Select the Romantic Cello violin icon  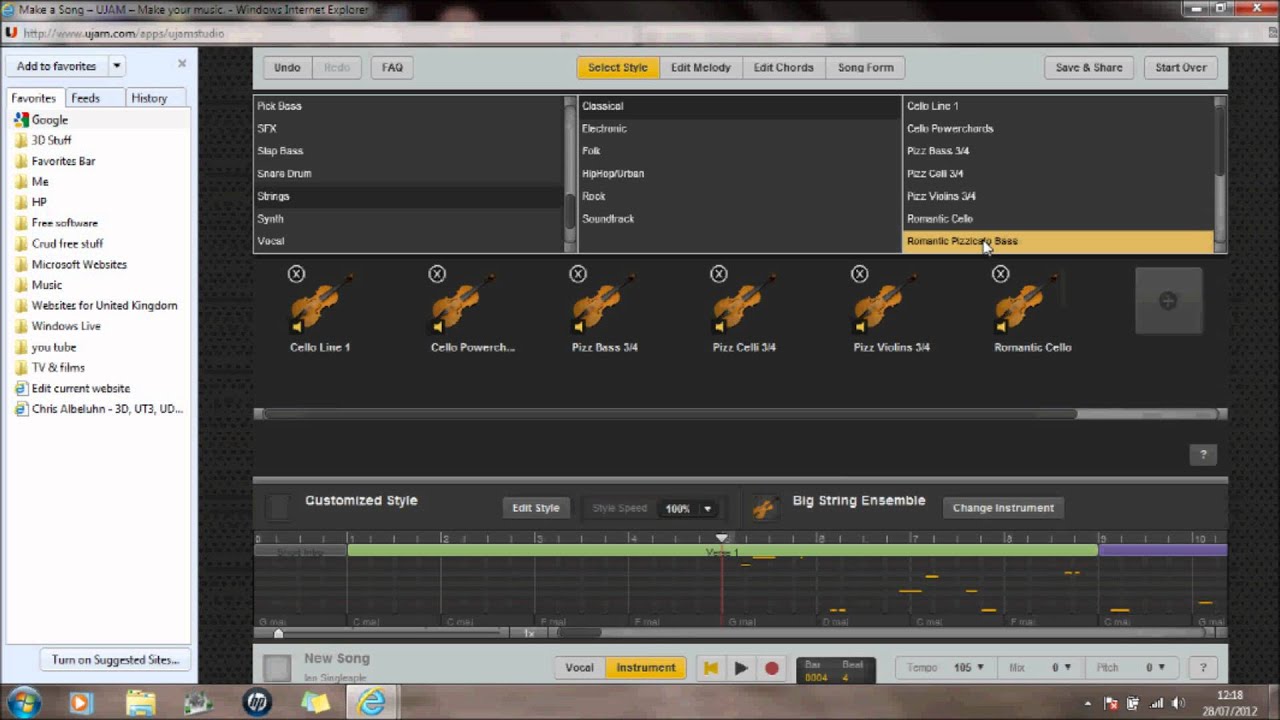point(1029,303)
